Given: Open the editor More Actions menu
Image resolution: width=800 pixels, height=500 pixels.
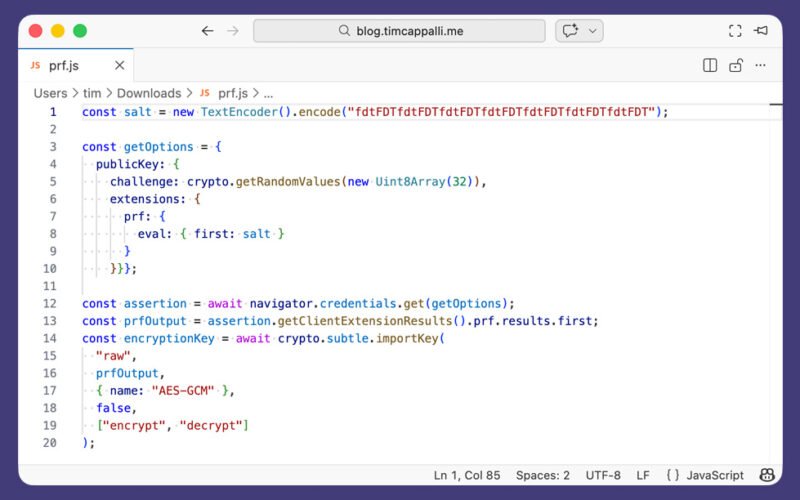Looking at the screenshot, I should point(762,66).
